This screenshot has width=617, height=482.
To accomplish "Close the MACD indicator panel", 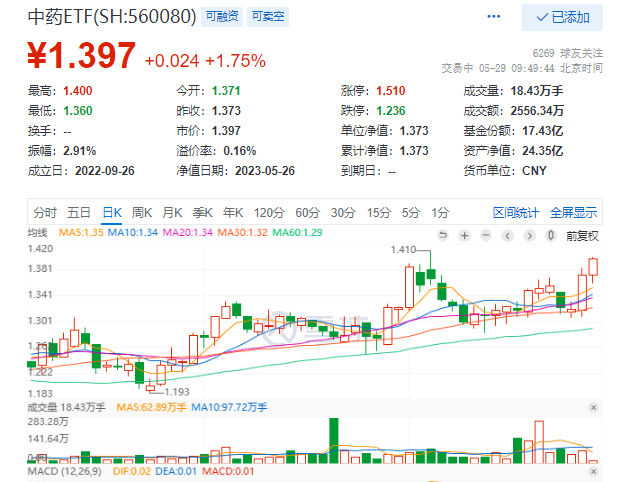I will [594, 471].
